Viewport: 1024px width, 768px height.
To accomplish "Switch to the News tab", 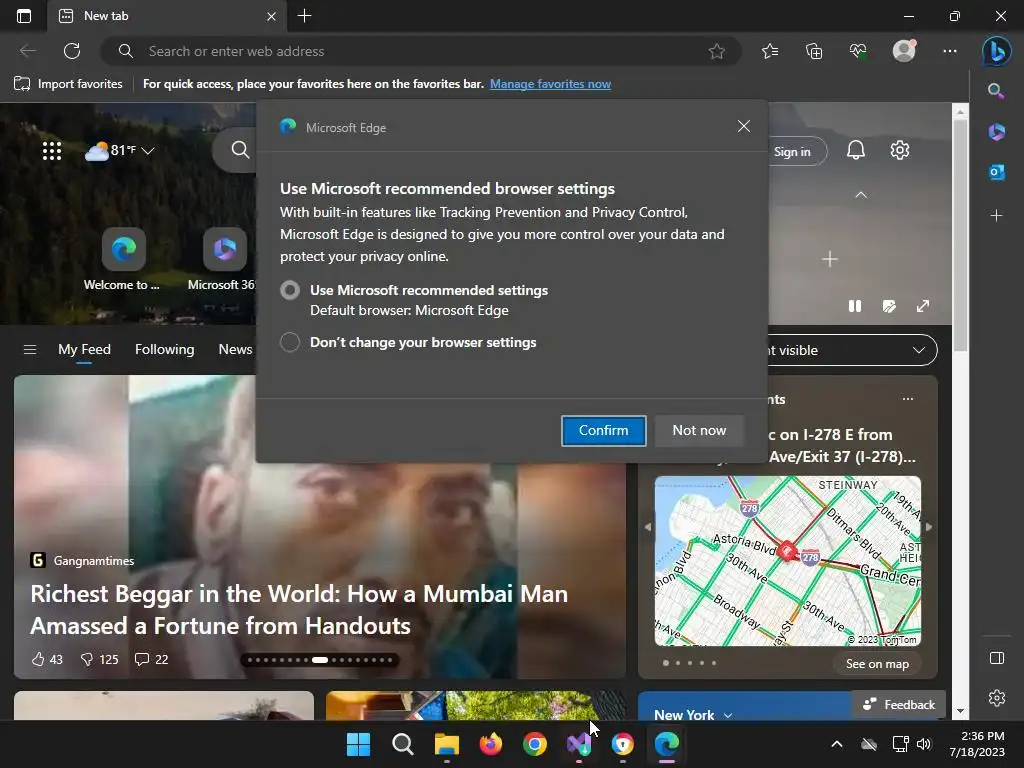I will (235, 349).
